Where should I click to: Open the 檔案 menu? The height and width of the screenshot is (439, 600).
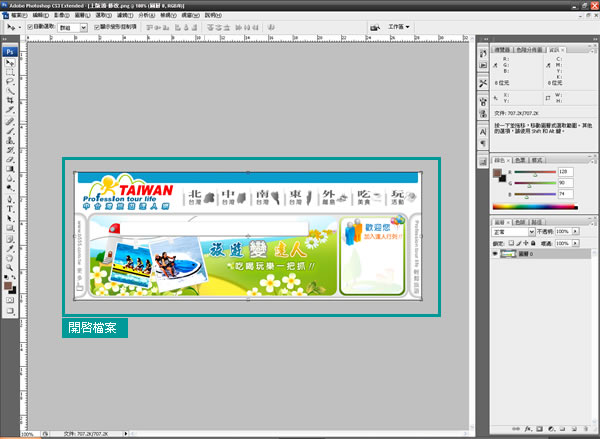coord(19,15)
